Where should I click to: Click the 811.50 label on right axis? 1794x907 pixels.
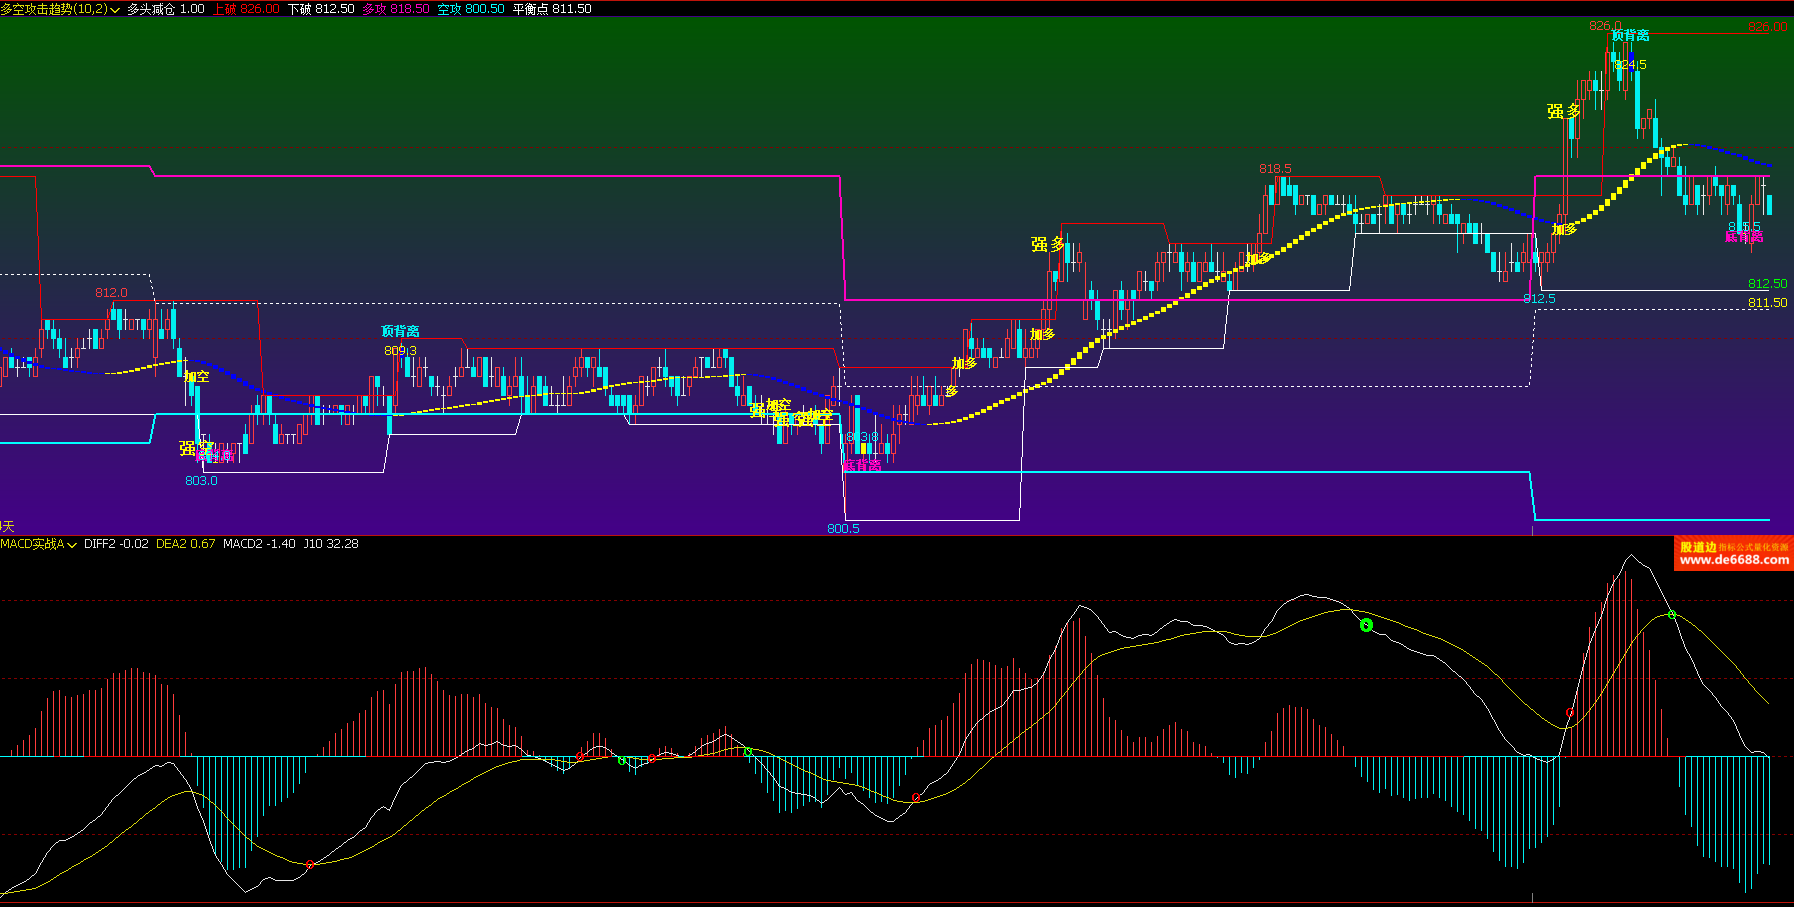click(x=1767, y=303)
